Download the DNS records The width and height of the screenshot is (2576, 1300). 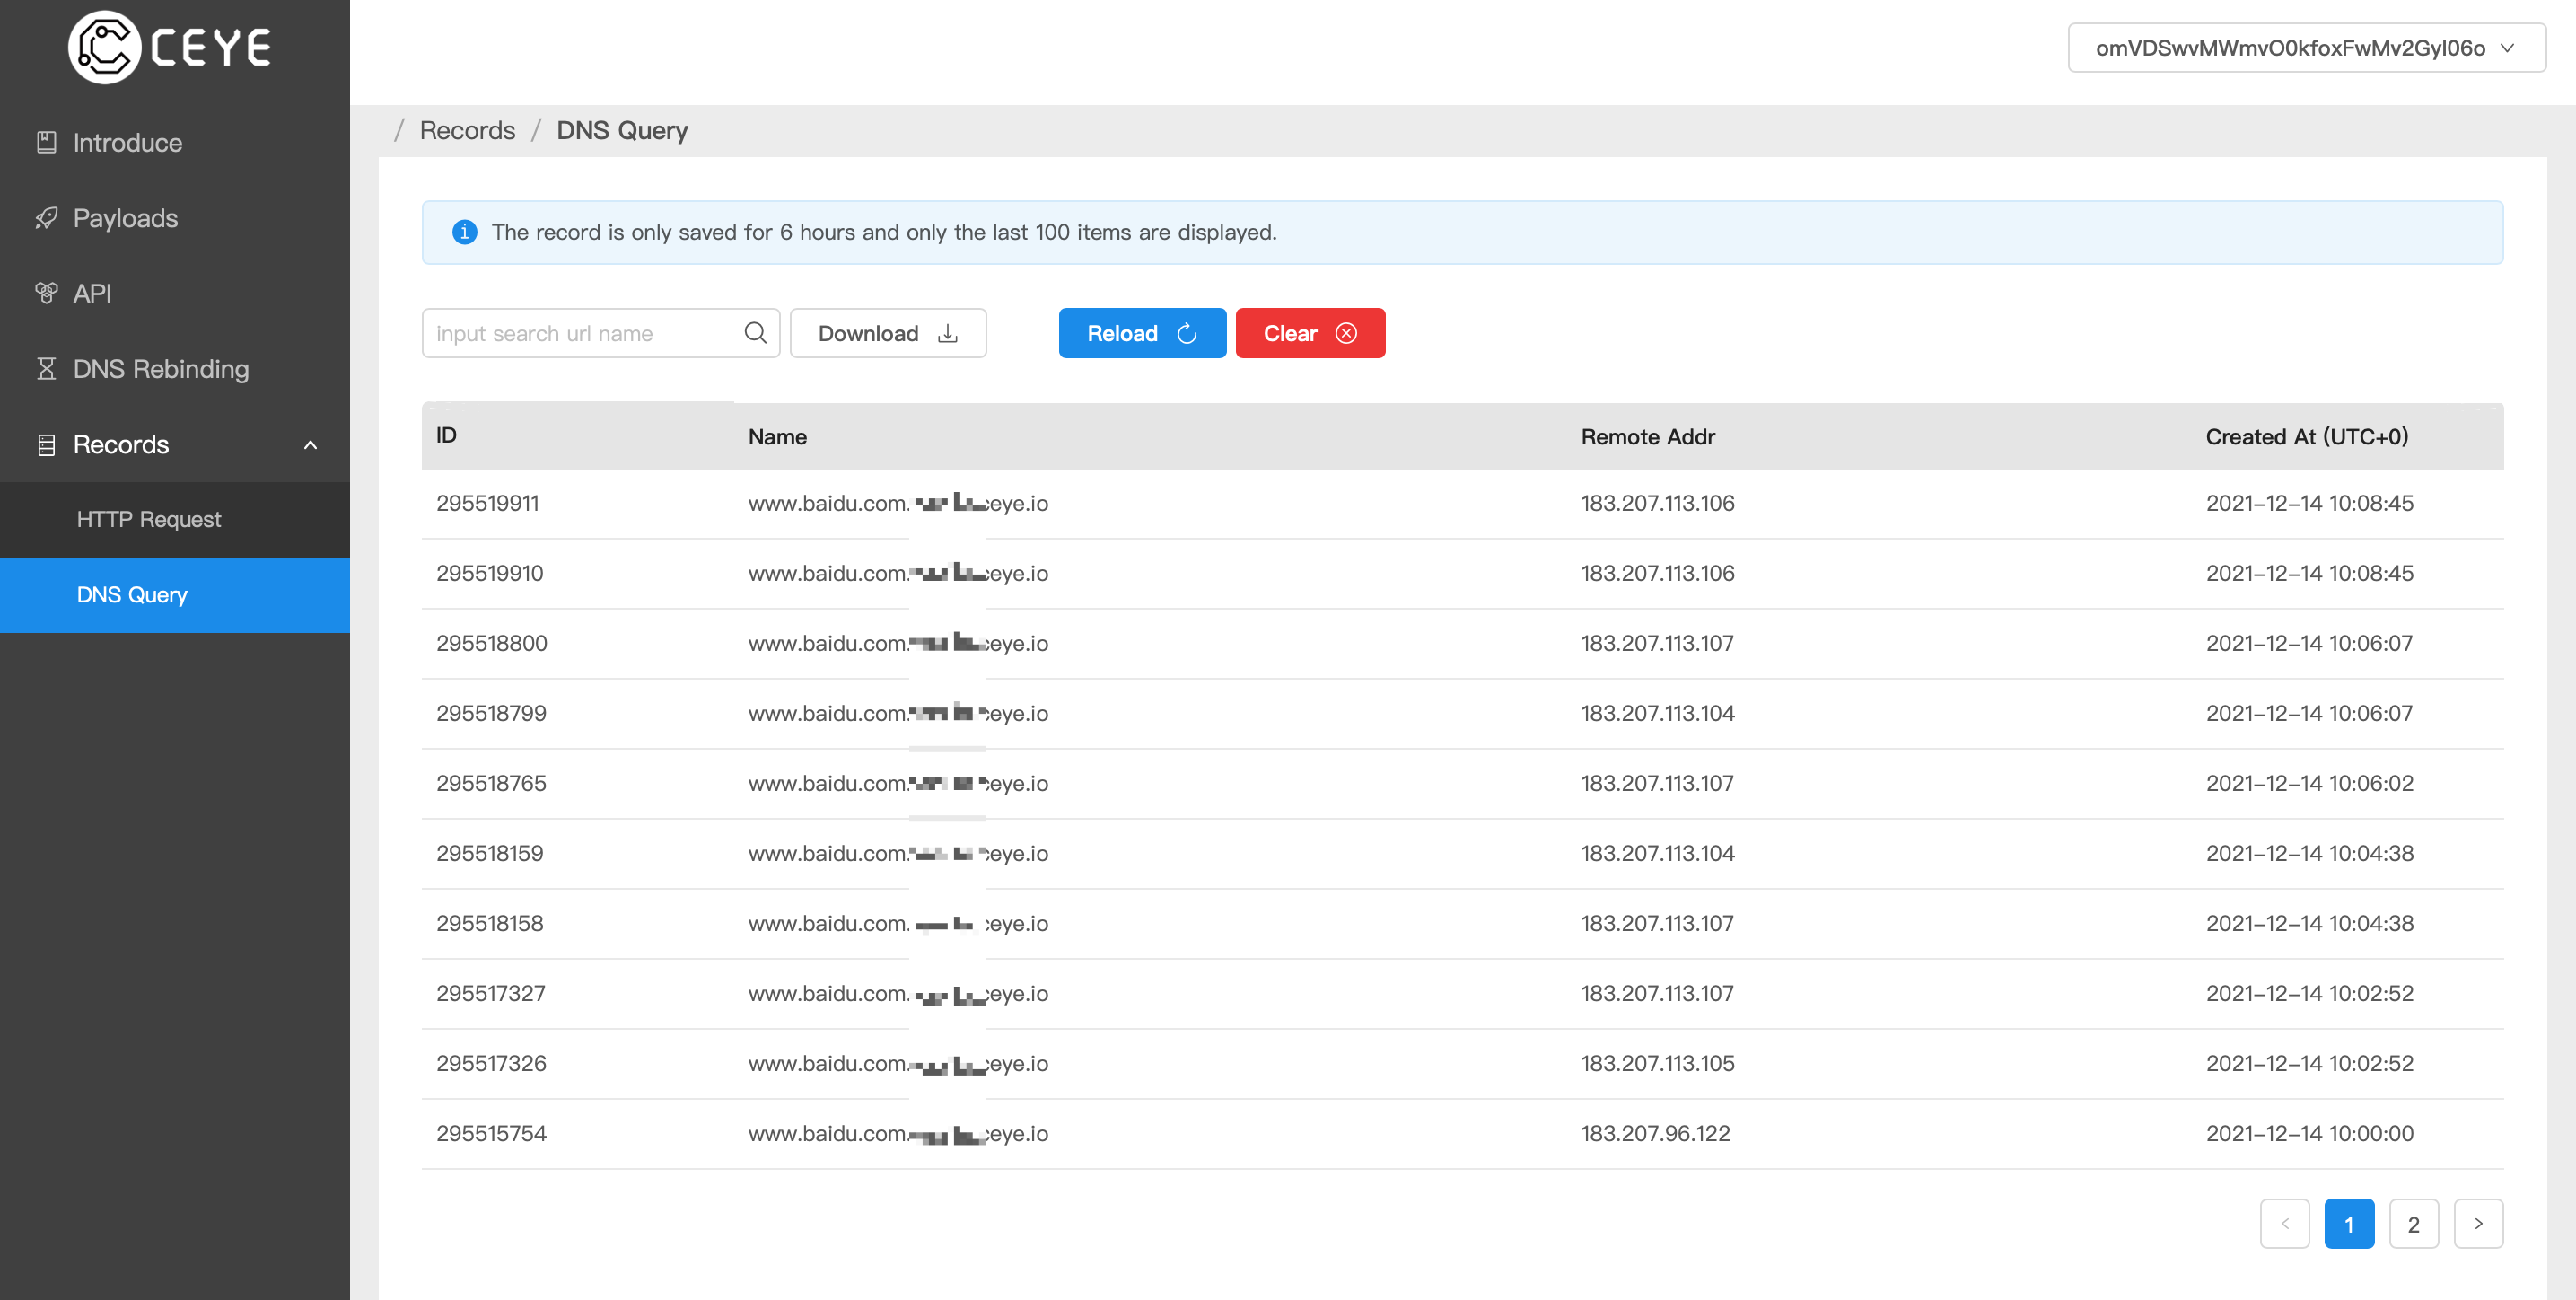(887, 333)
